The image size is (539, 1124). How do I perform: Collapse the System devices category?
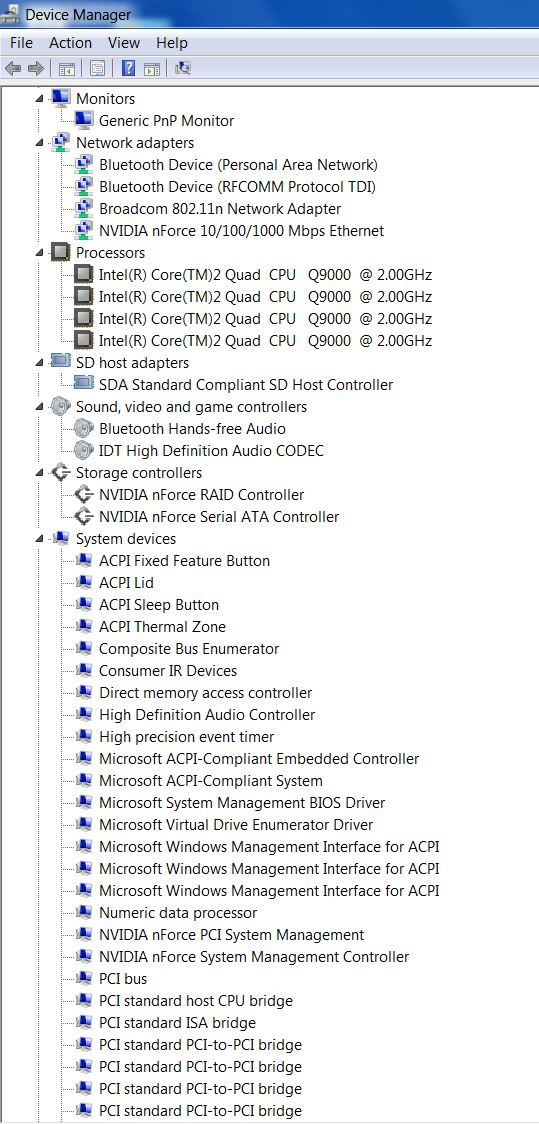pos(40,538)
